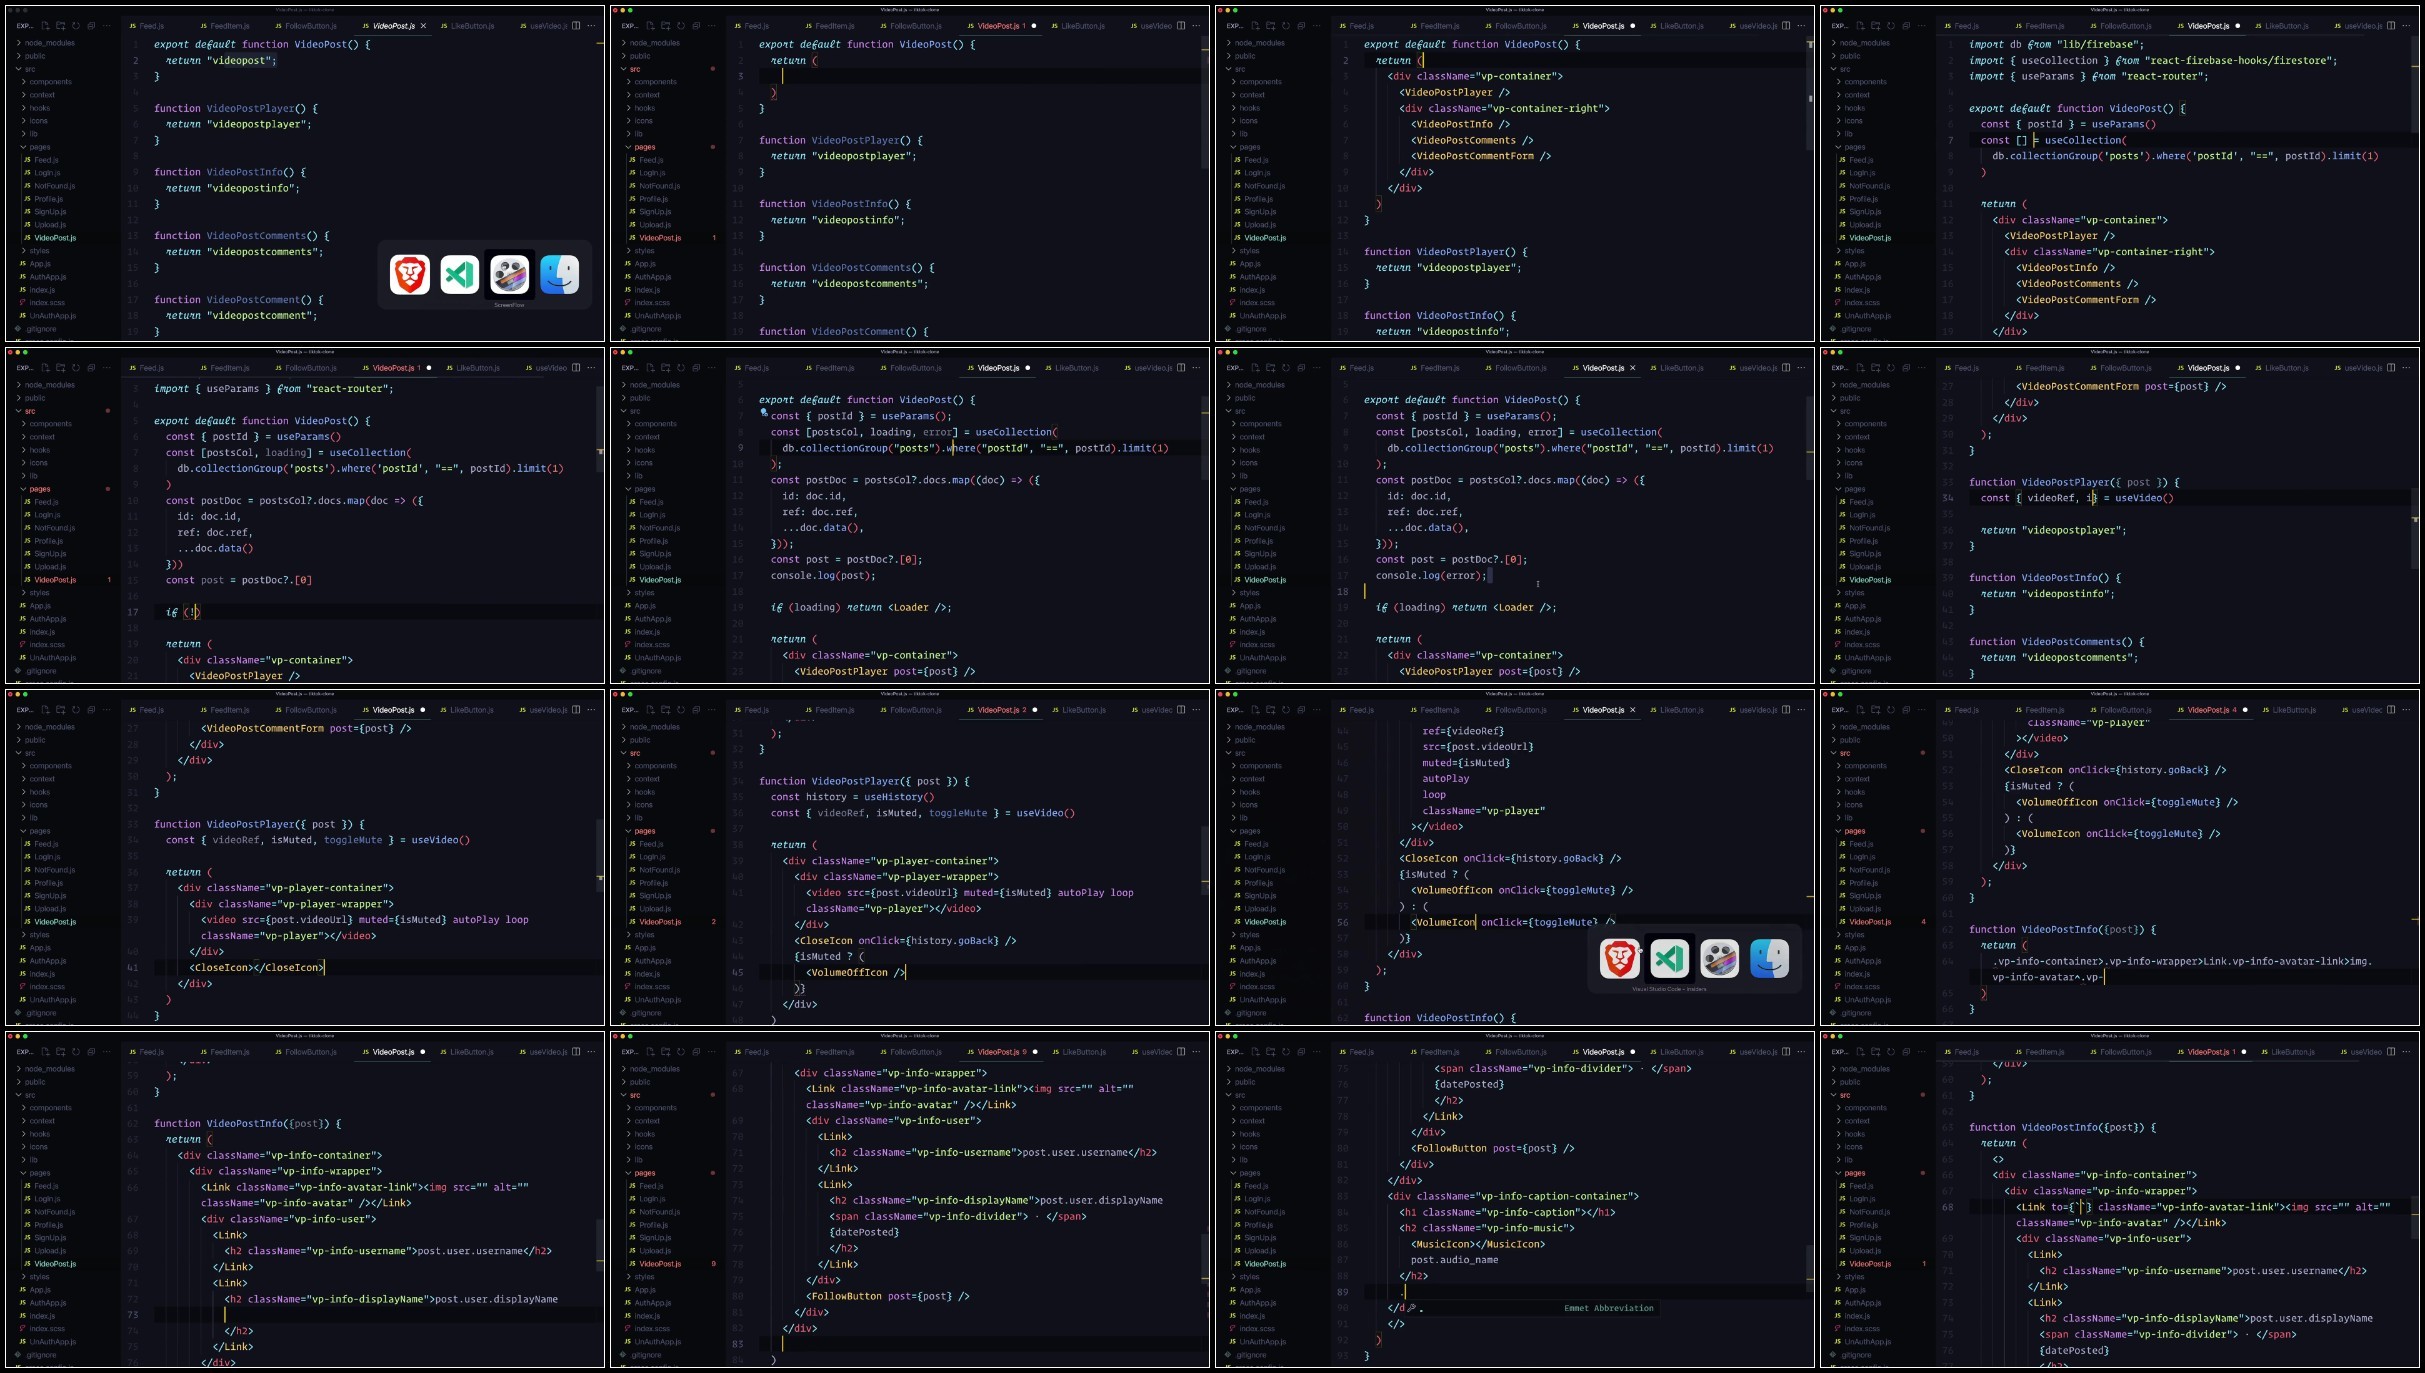Expand styles folder in Emmet Abbreviation frame
This screenshot has height=1373, width=2425.
click(x=1245, y=1277)
